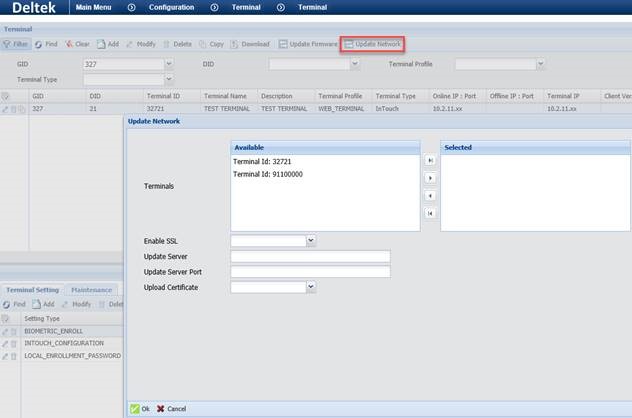The width and height of the screenshot is (632, 418).
Task: Click Download in the Terminal toolbar
Action: tap(250, 44)
